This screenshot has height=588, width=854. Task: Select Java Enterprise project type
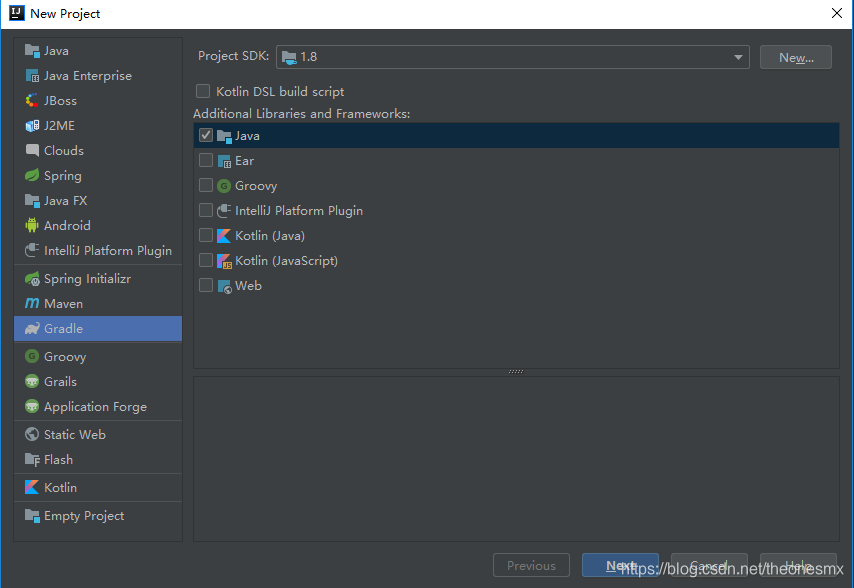(x=98, y=76)
